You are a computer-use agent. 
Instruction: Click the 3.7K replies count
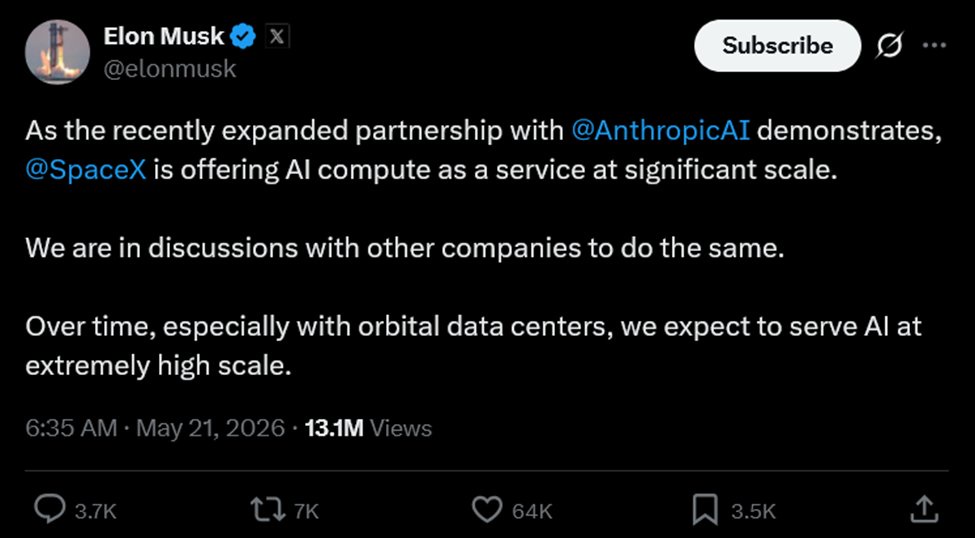(95, 511)
